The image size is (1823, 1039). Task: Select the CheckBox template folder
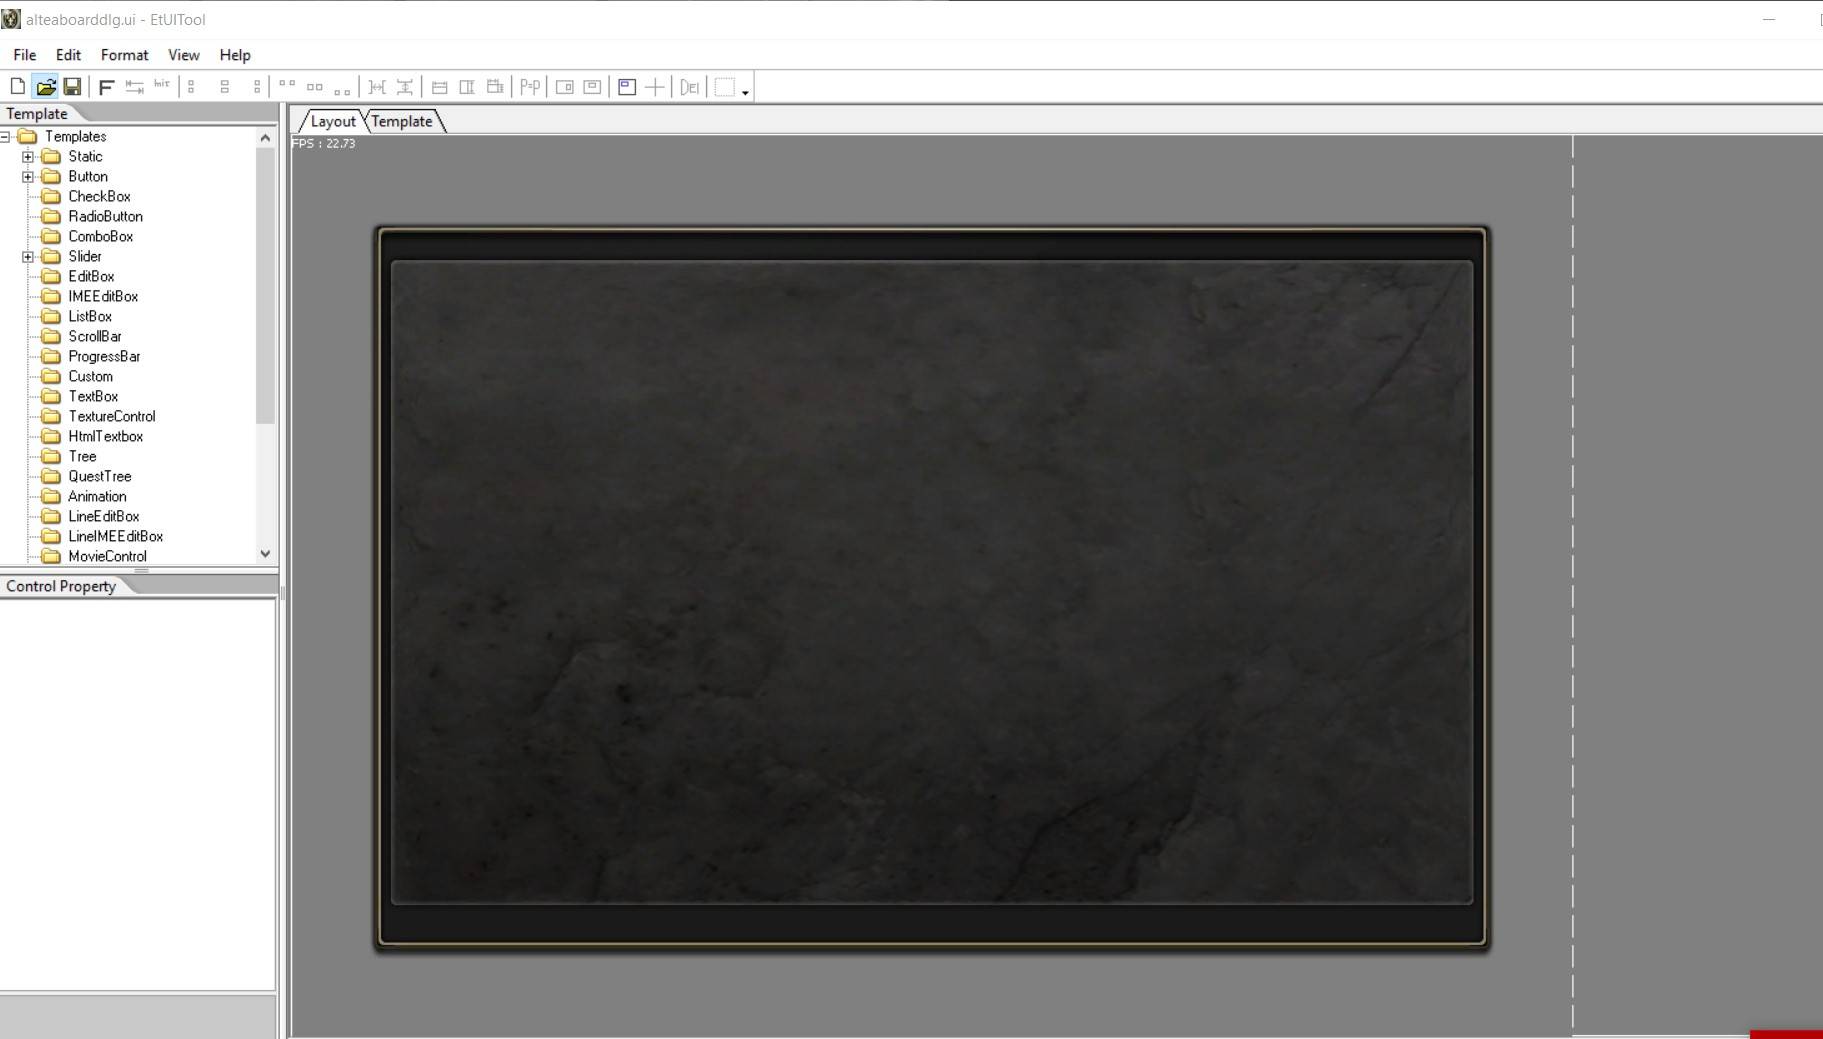coord(99,196)
